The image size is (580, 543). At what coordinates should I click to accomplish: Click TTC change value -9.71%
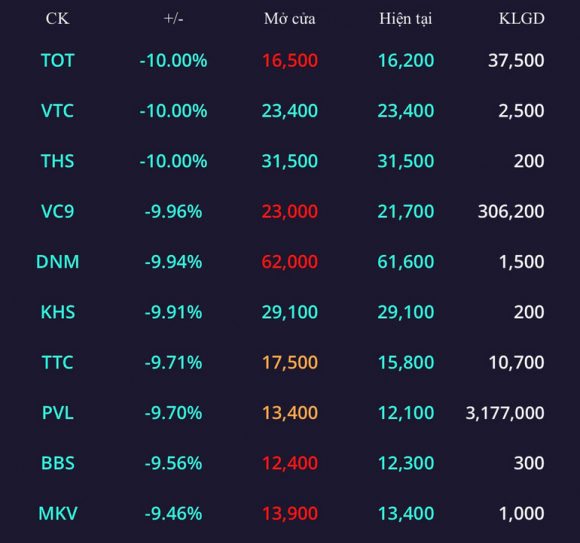point(173,362)
